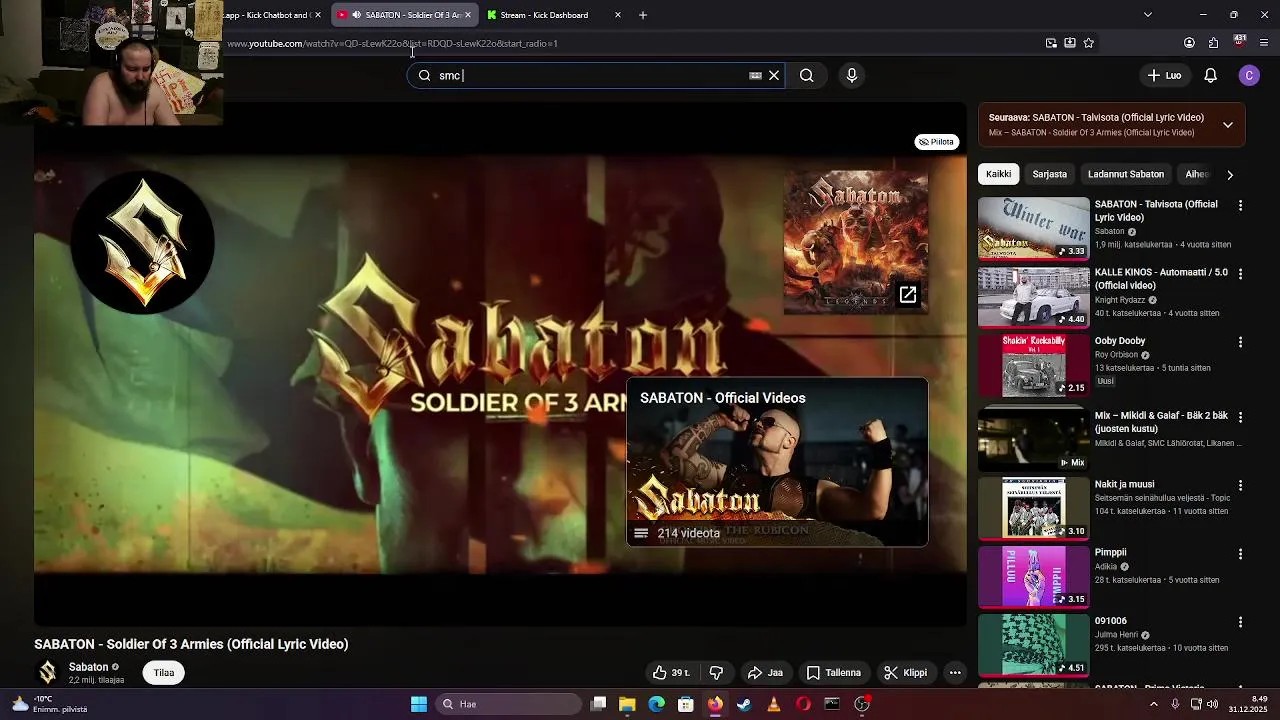Open the SABATON - Official Videos playlist card

pyautogui.click(x=777, y=462)
